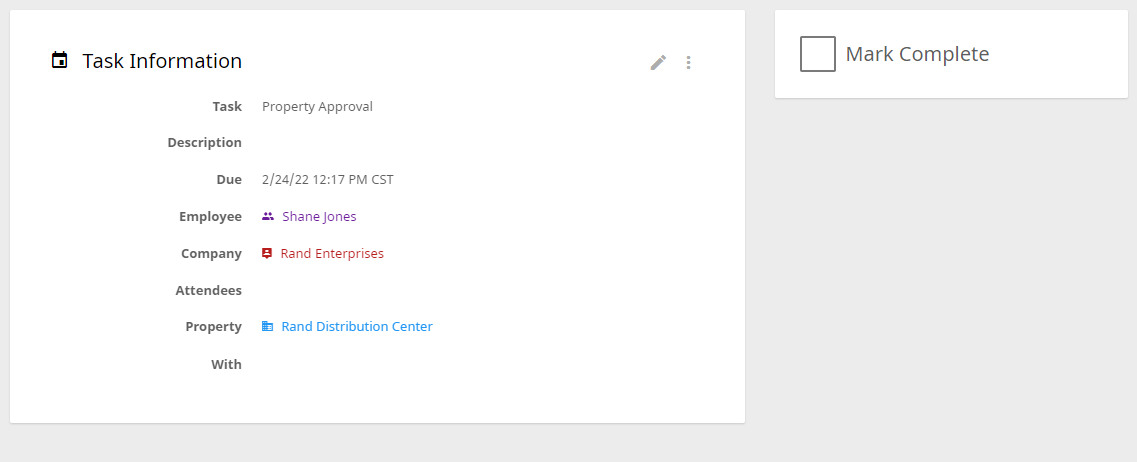Click the calendar icon beside Task Information
1137x462 pixels.
click(x=59, y=60)
